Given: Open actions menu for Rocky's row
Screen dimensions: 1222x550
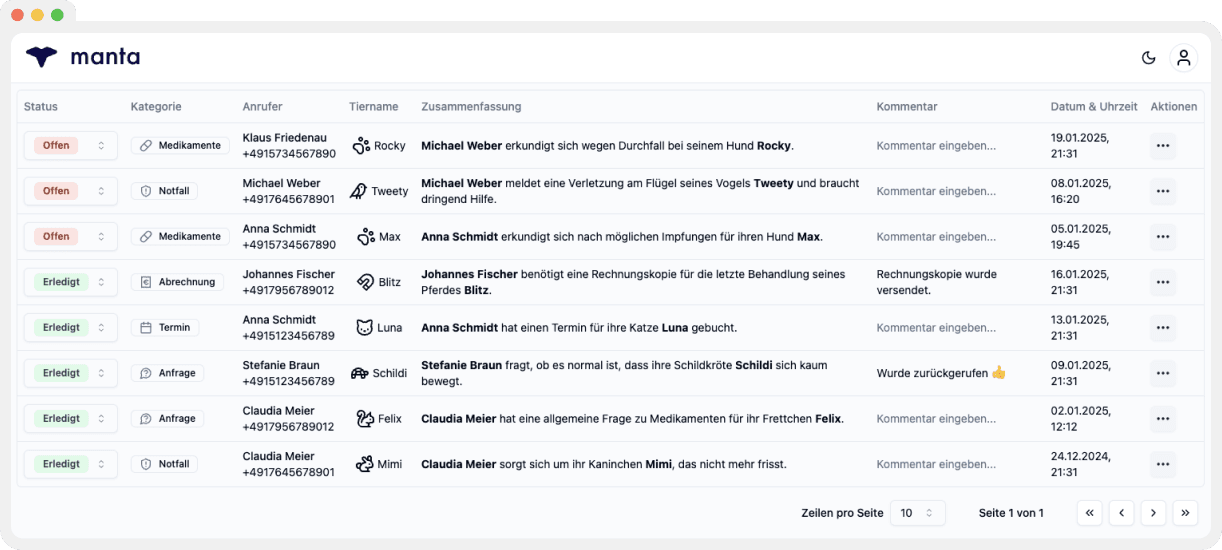Looking at the screenshot, I should point(1162,146).
